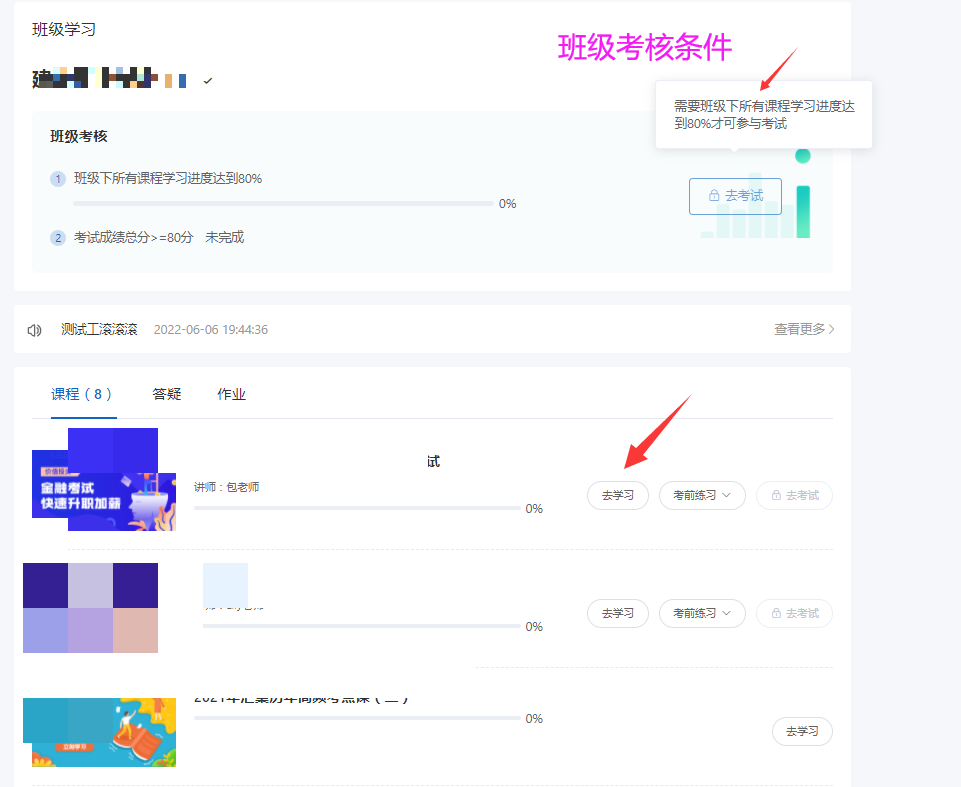Switch to the 答疑 tab

tap(167, 394)
